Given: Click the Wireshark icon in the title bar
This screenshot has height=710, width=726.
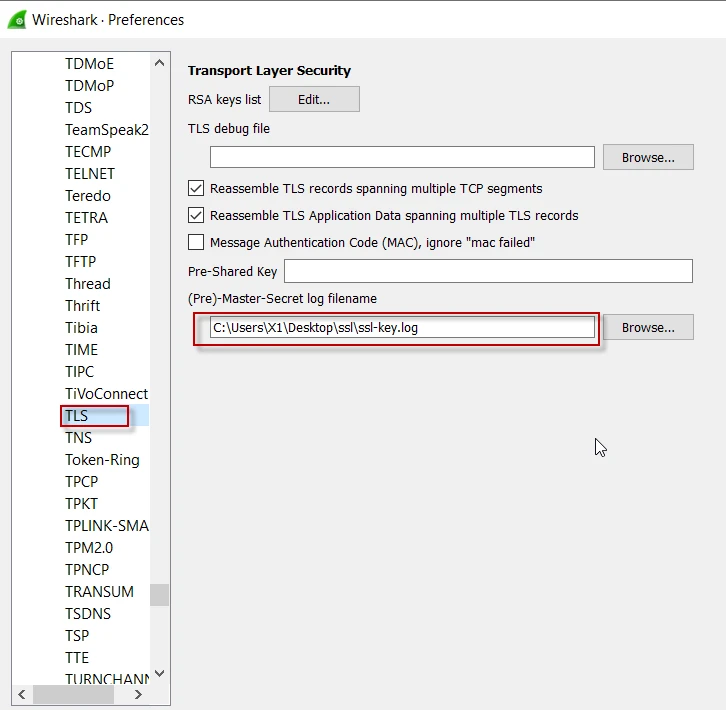Looking at the screenshot, I should (16, 19).
